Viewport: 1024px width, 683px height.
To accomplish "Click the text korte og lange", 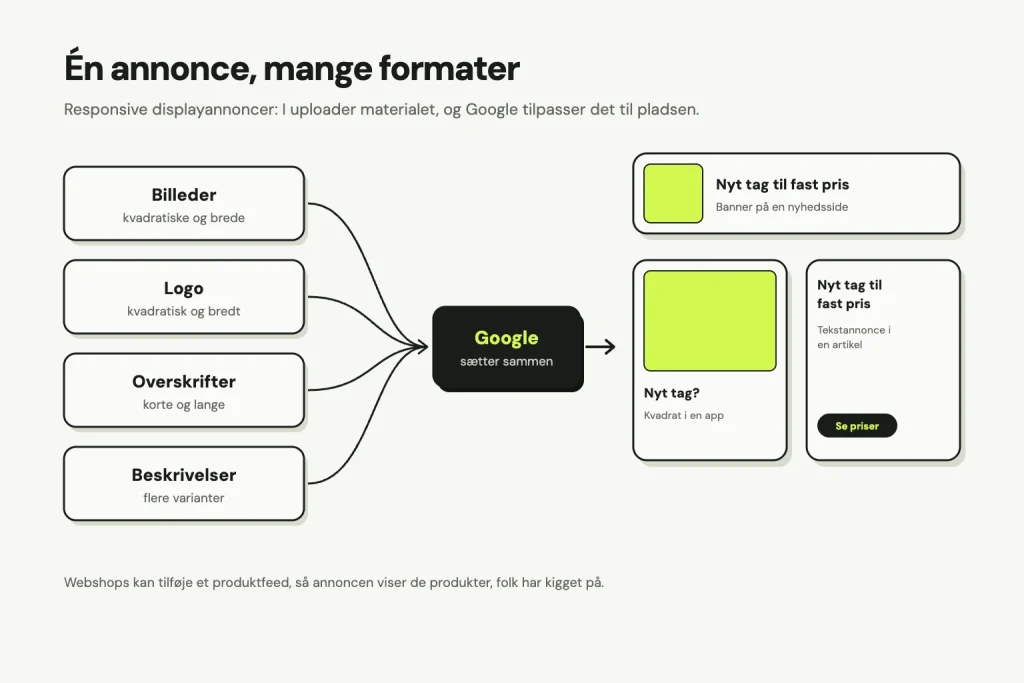I will click(184, 405).
